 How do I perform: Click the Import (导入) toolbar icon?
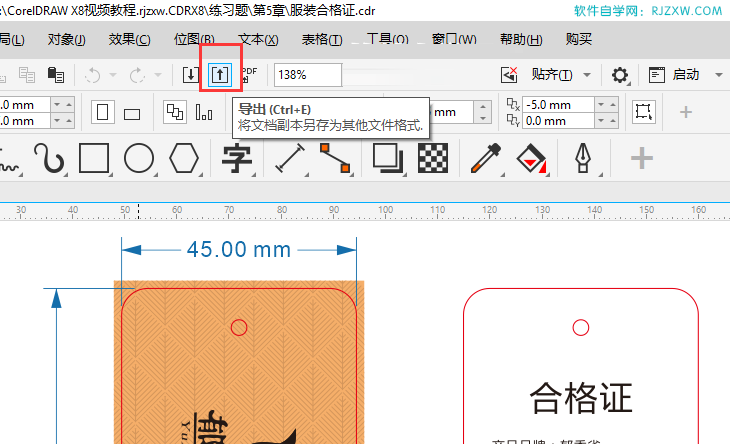[x=191, y=74]
